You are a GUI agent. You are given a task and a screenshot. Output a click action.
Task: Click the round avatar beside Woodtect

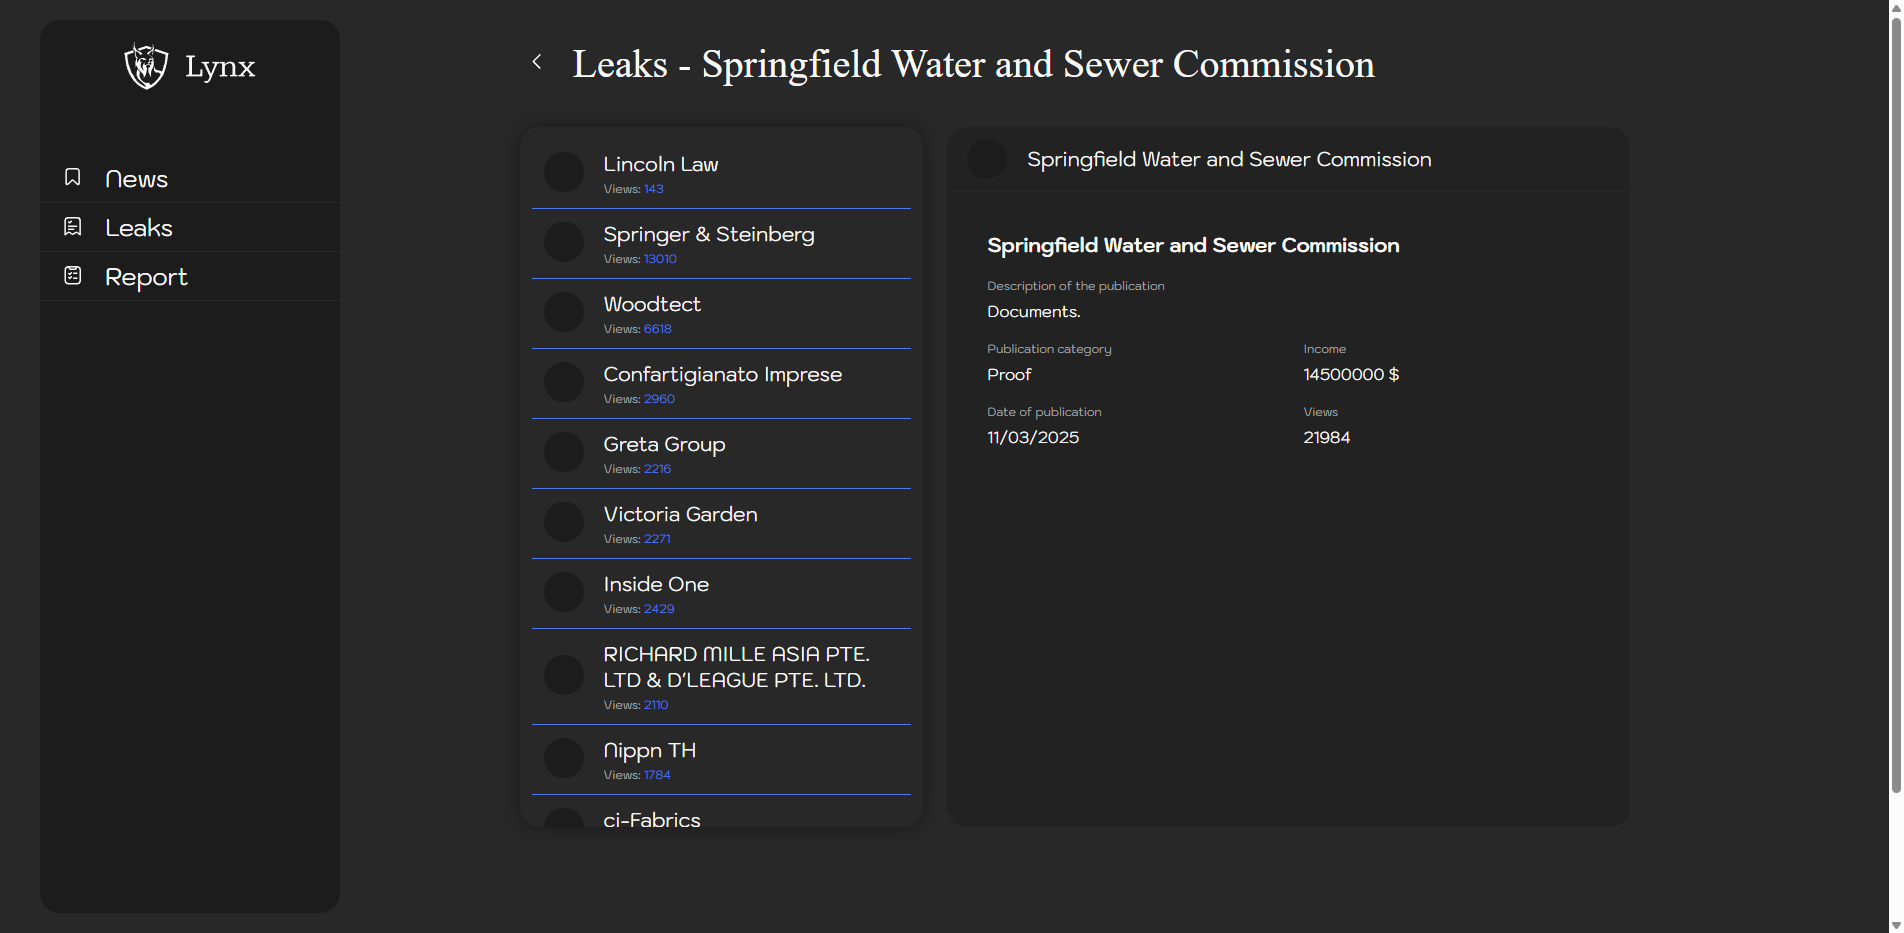point(564,312)
